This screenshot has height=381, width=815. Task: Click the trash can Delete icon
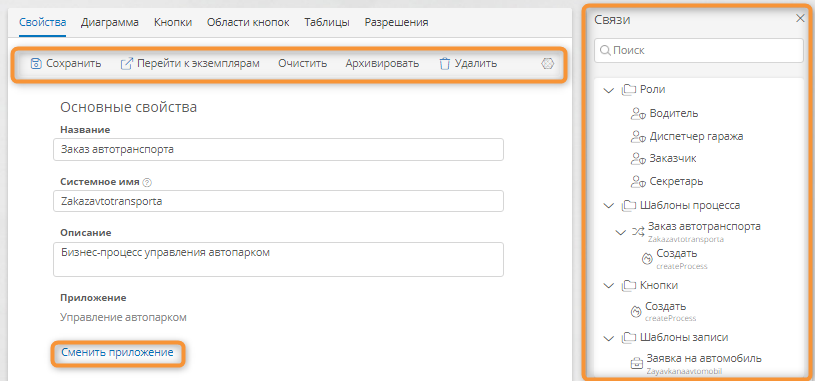[444, 64]
